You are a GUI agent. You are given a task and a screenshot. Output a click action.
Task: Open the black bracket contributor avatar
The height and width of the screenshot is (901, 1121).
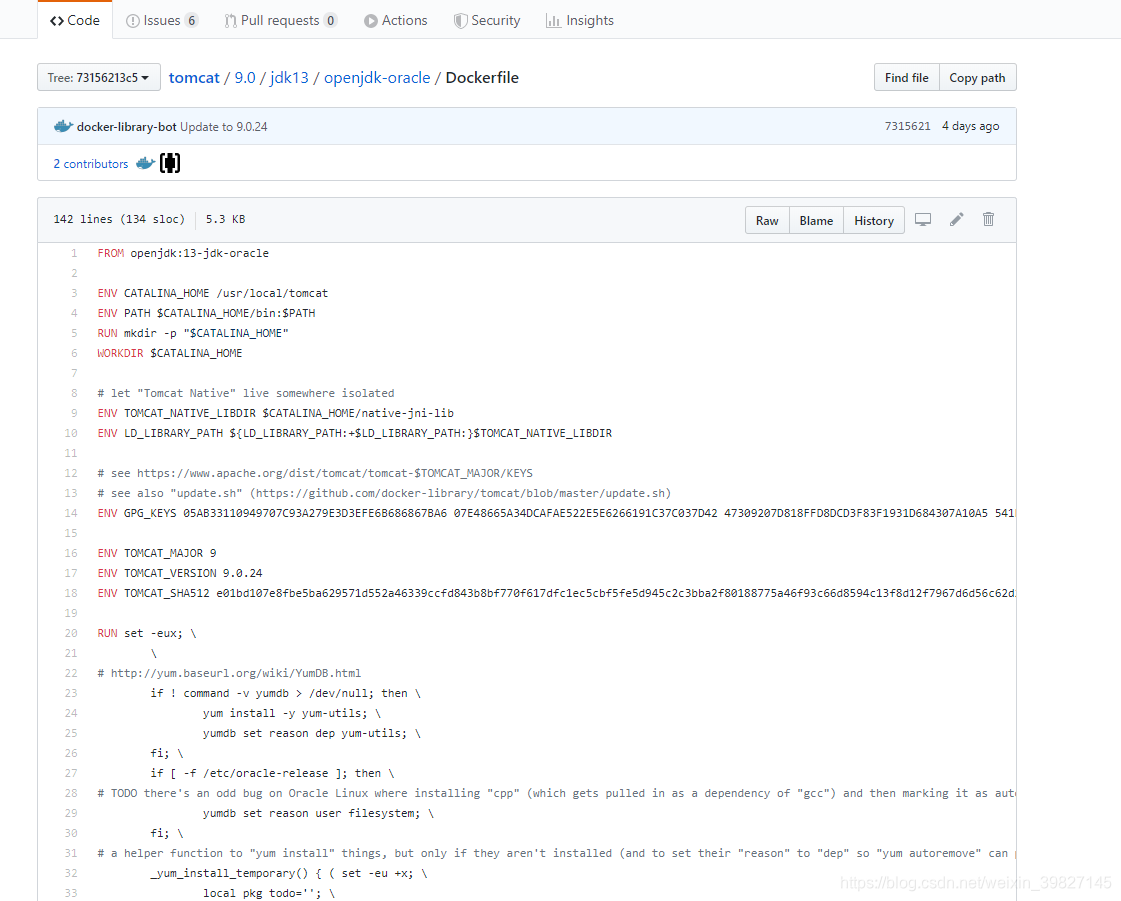tap(170, 163)
